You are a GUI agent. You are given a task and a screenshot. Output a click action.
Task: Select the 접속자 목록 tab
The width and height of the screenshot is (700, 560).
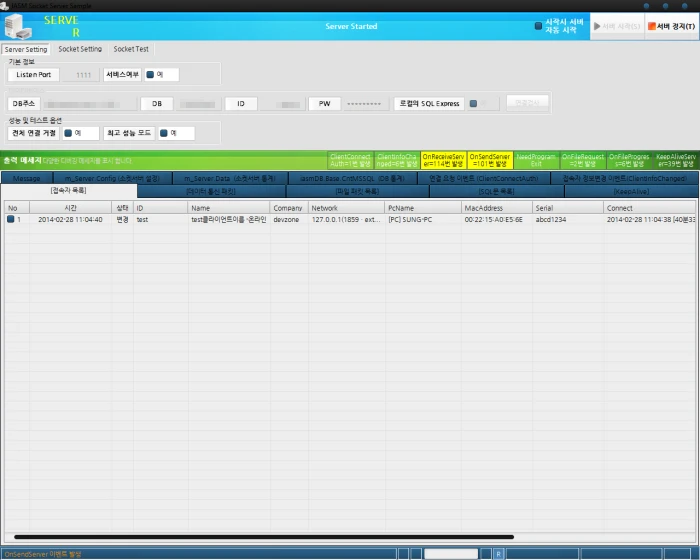point(69,191)
